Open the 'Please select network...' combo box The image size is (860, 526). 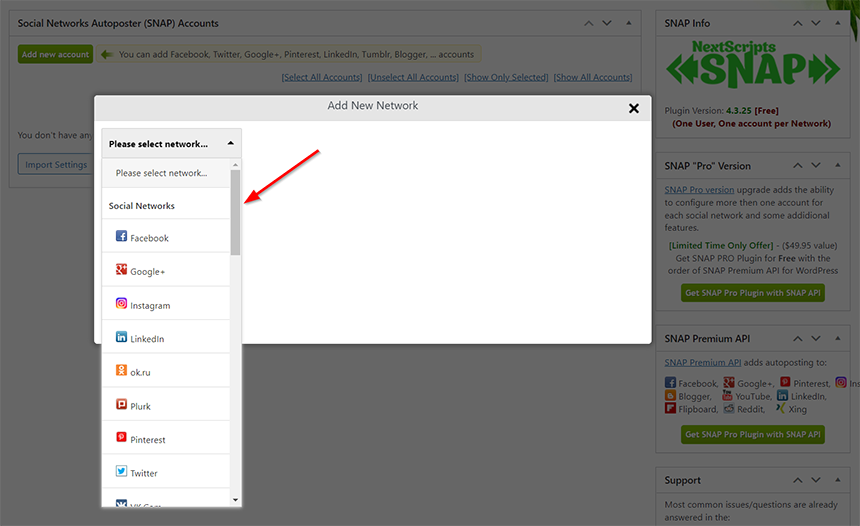pos(171,144)
